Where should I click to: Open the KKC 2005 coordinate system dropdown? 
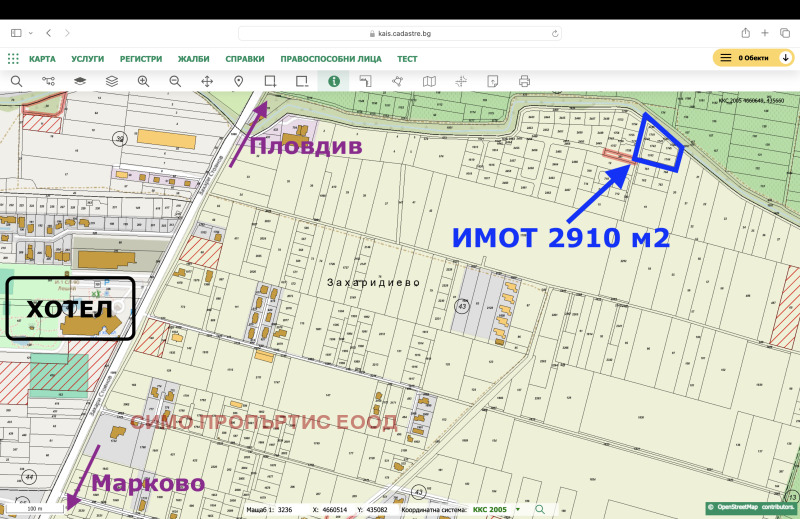tap(490, 510)
